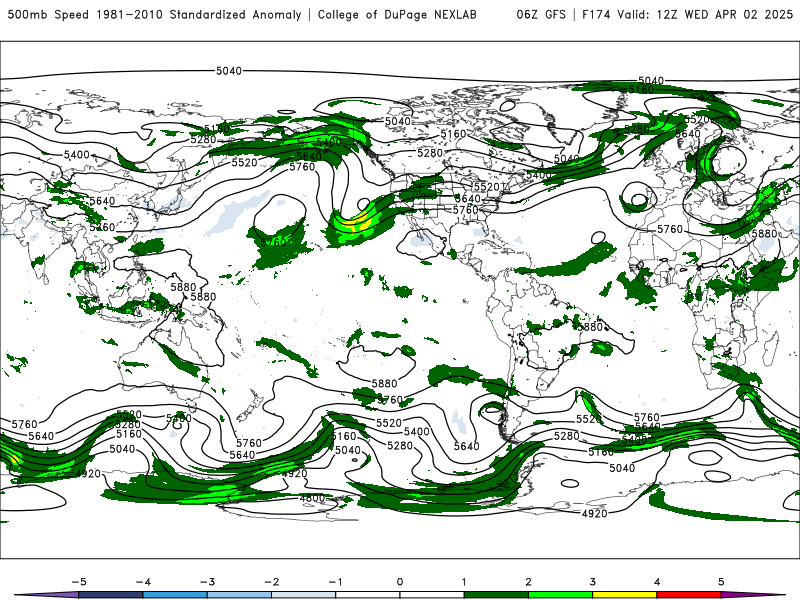The height and width of the screenshot is (600, 800).
Task: Click the positive '2' colorbar tick label
Action: point(529,582)
